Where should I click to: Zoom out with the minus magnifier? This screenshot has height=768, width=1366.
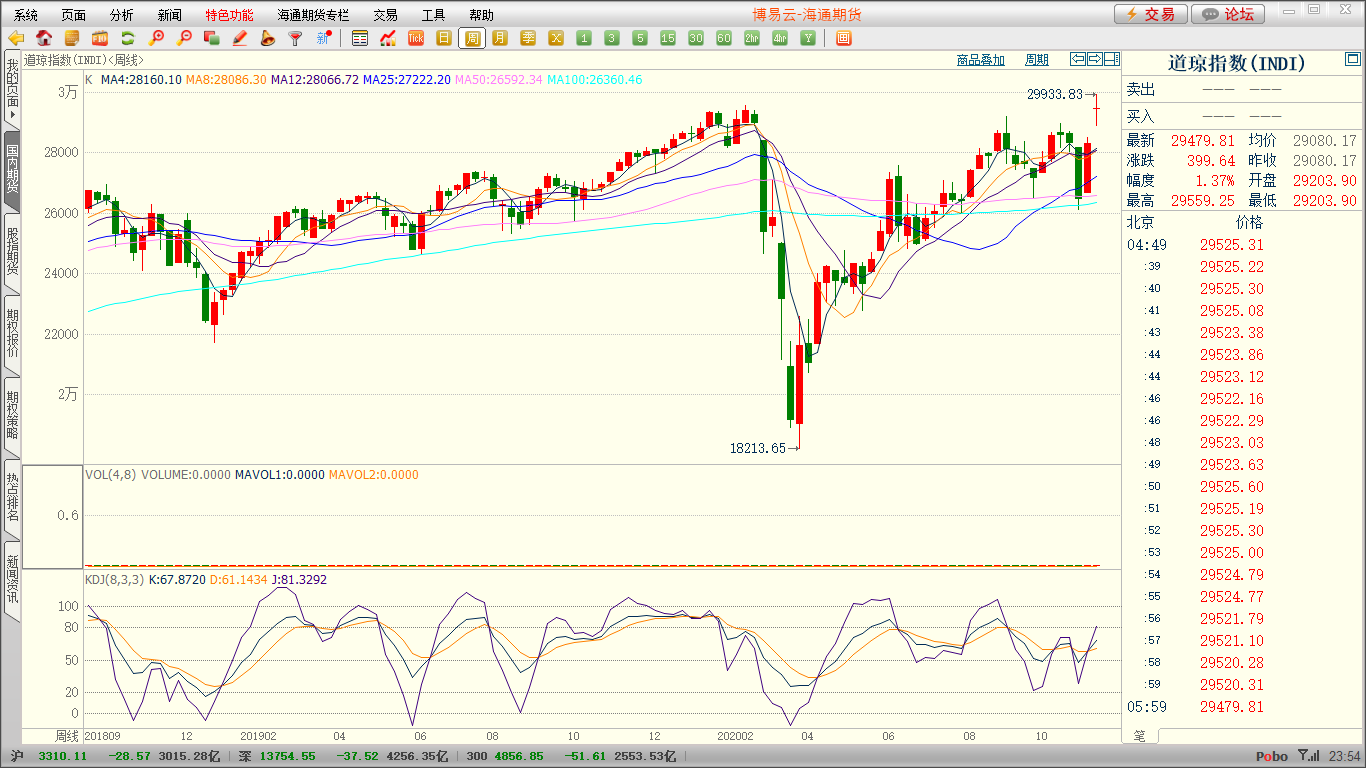(184, 38)
